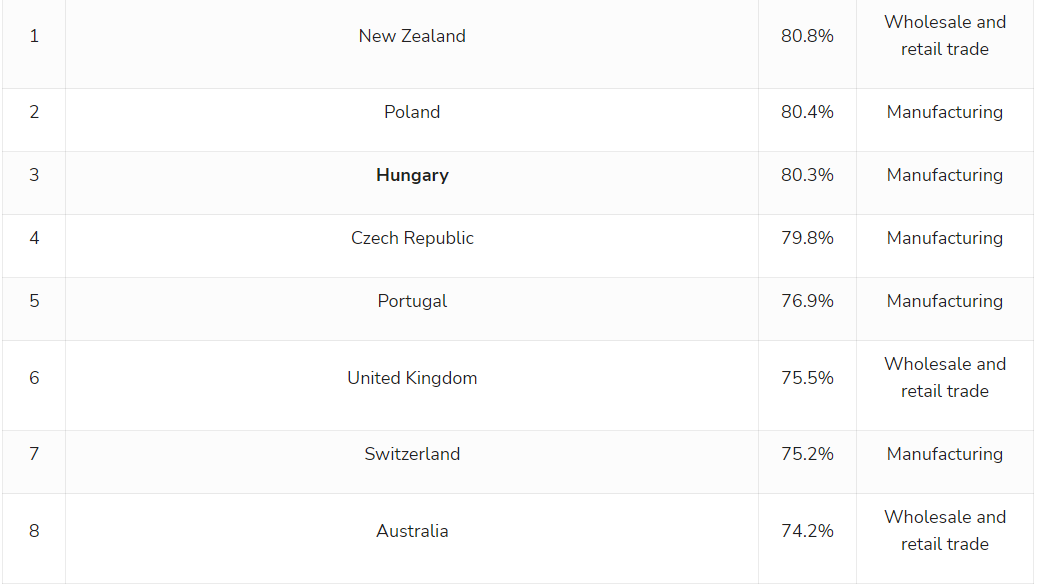Click rank number 6 cell
The image size is (1040, 586).
click(x=34, y=378)
